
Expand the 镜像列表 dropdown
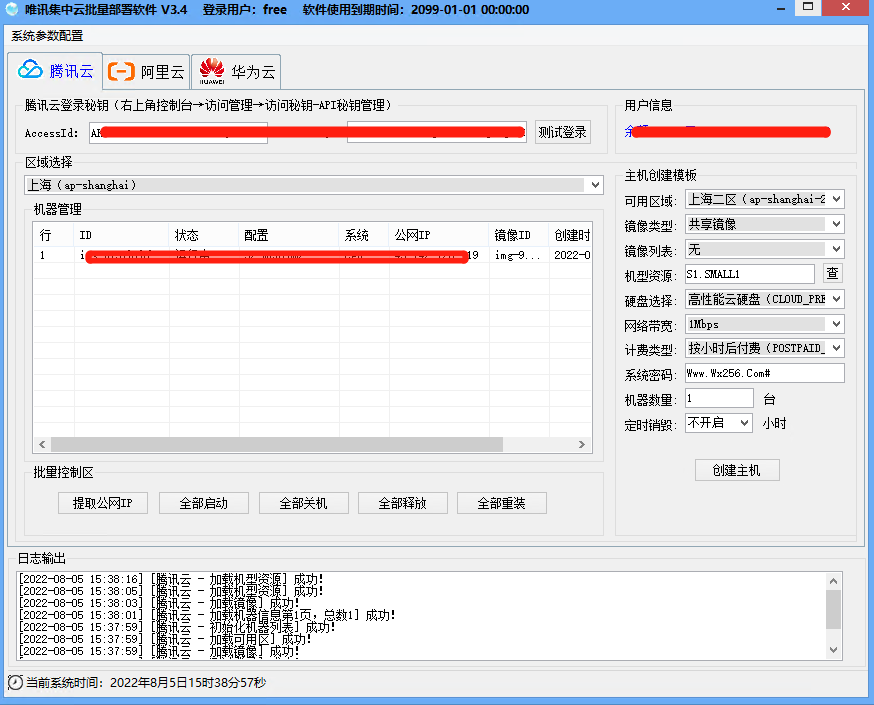pos(764,249)
